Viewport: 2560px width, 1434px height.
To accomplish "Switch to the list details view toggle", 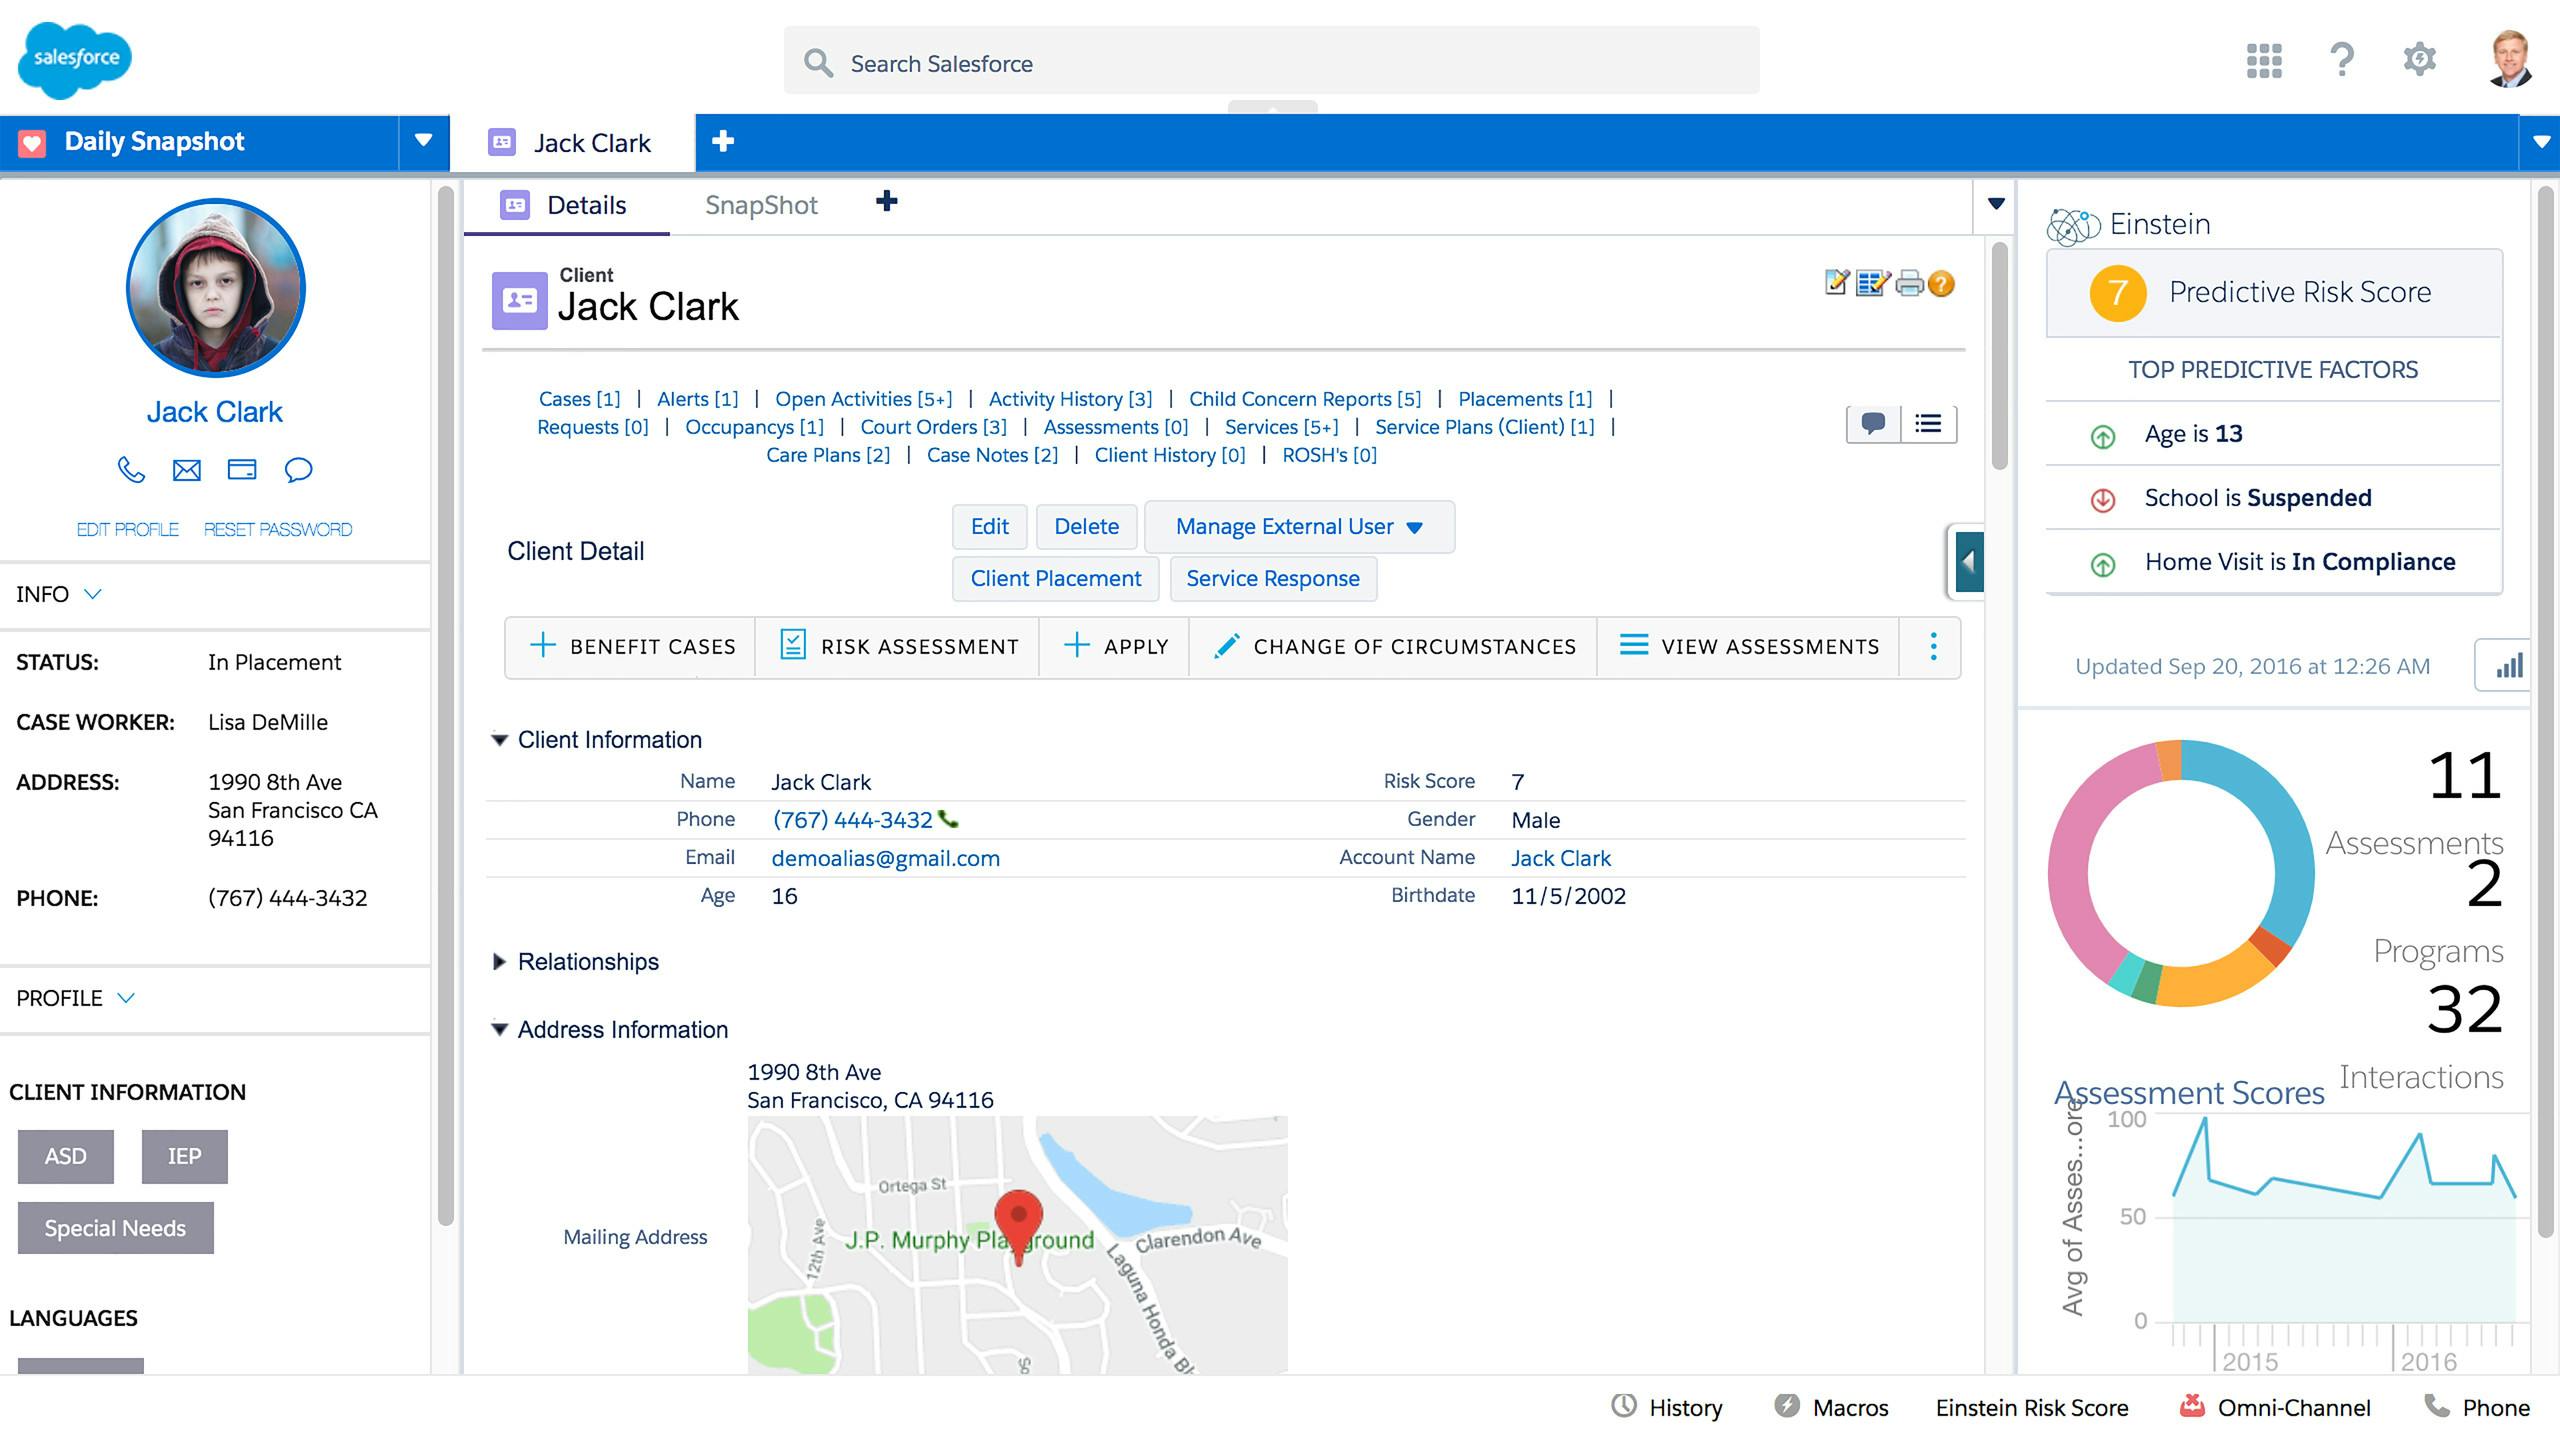I will click(x=1928, y=423).
